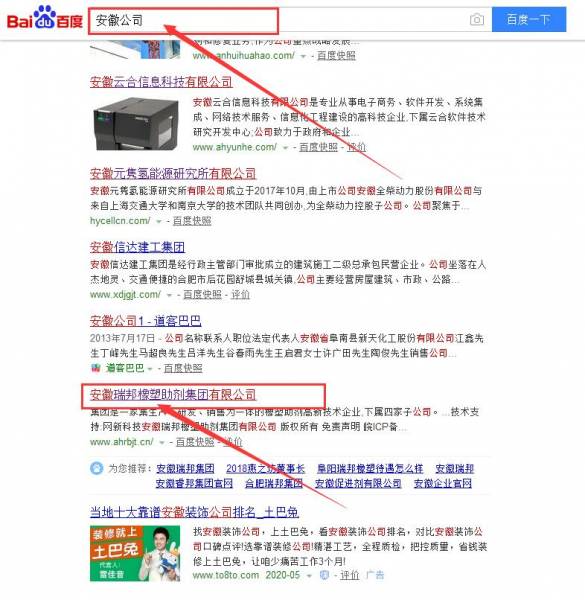
Task: Open 安徽元隽氢能源研究所有限公司 result
Action: pos(173,173)
